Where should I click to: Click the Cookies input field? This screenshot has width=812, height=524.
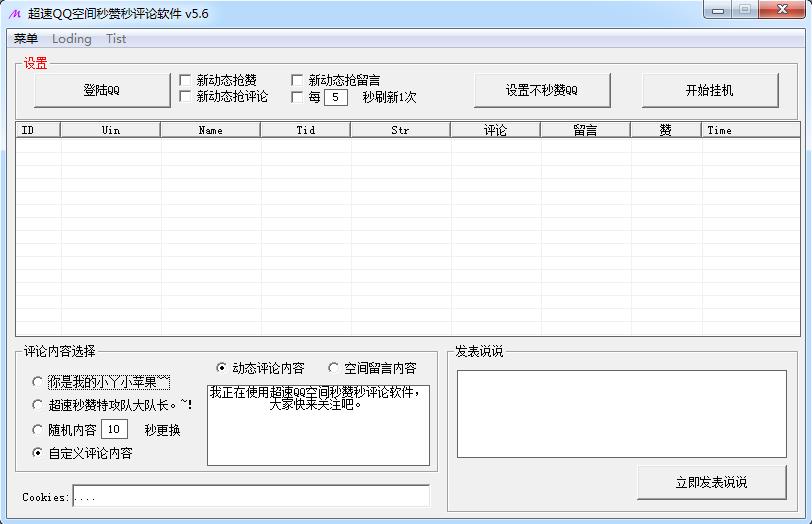click(250, 496)
